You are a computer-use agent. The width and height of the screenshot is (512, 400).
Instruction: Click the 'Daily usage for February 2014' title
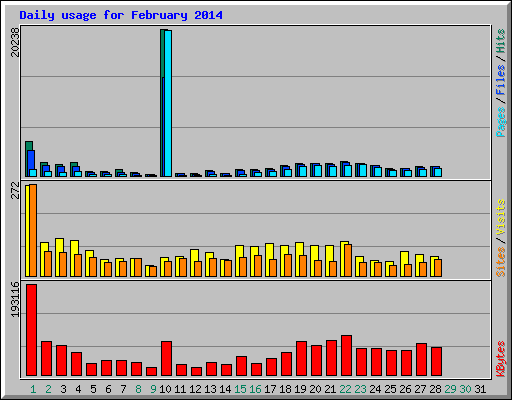[121, 15]
